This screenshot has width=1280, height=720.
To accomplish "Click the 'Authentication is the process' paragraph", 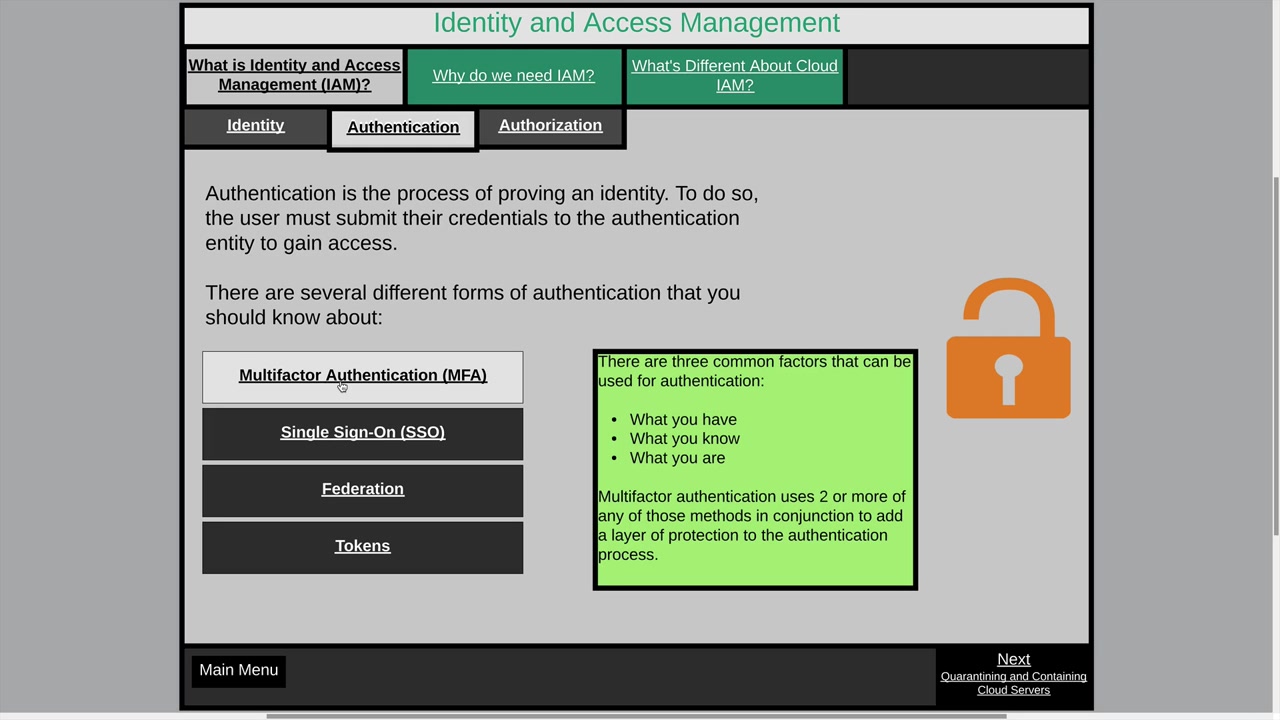I will click(482, 219).
